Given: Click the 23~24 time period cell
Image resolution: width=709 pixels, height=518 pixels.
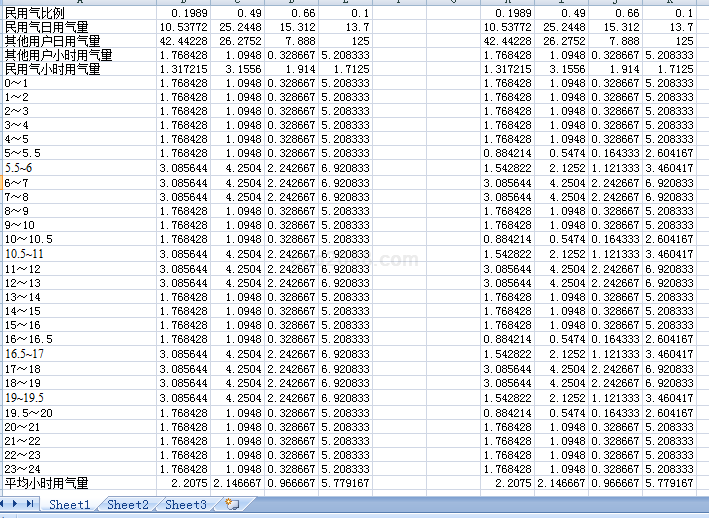Looking at the screenshot, I should 23,469.
